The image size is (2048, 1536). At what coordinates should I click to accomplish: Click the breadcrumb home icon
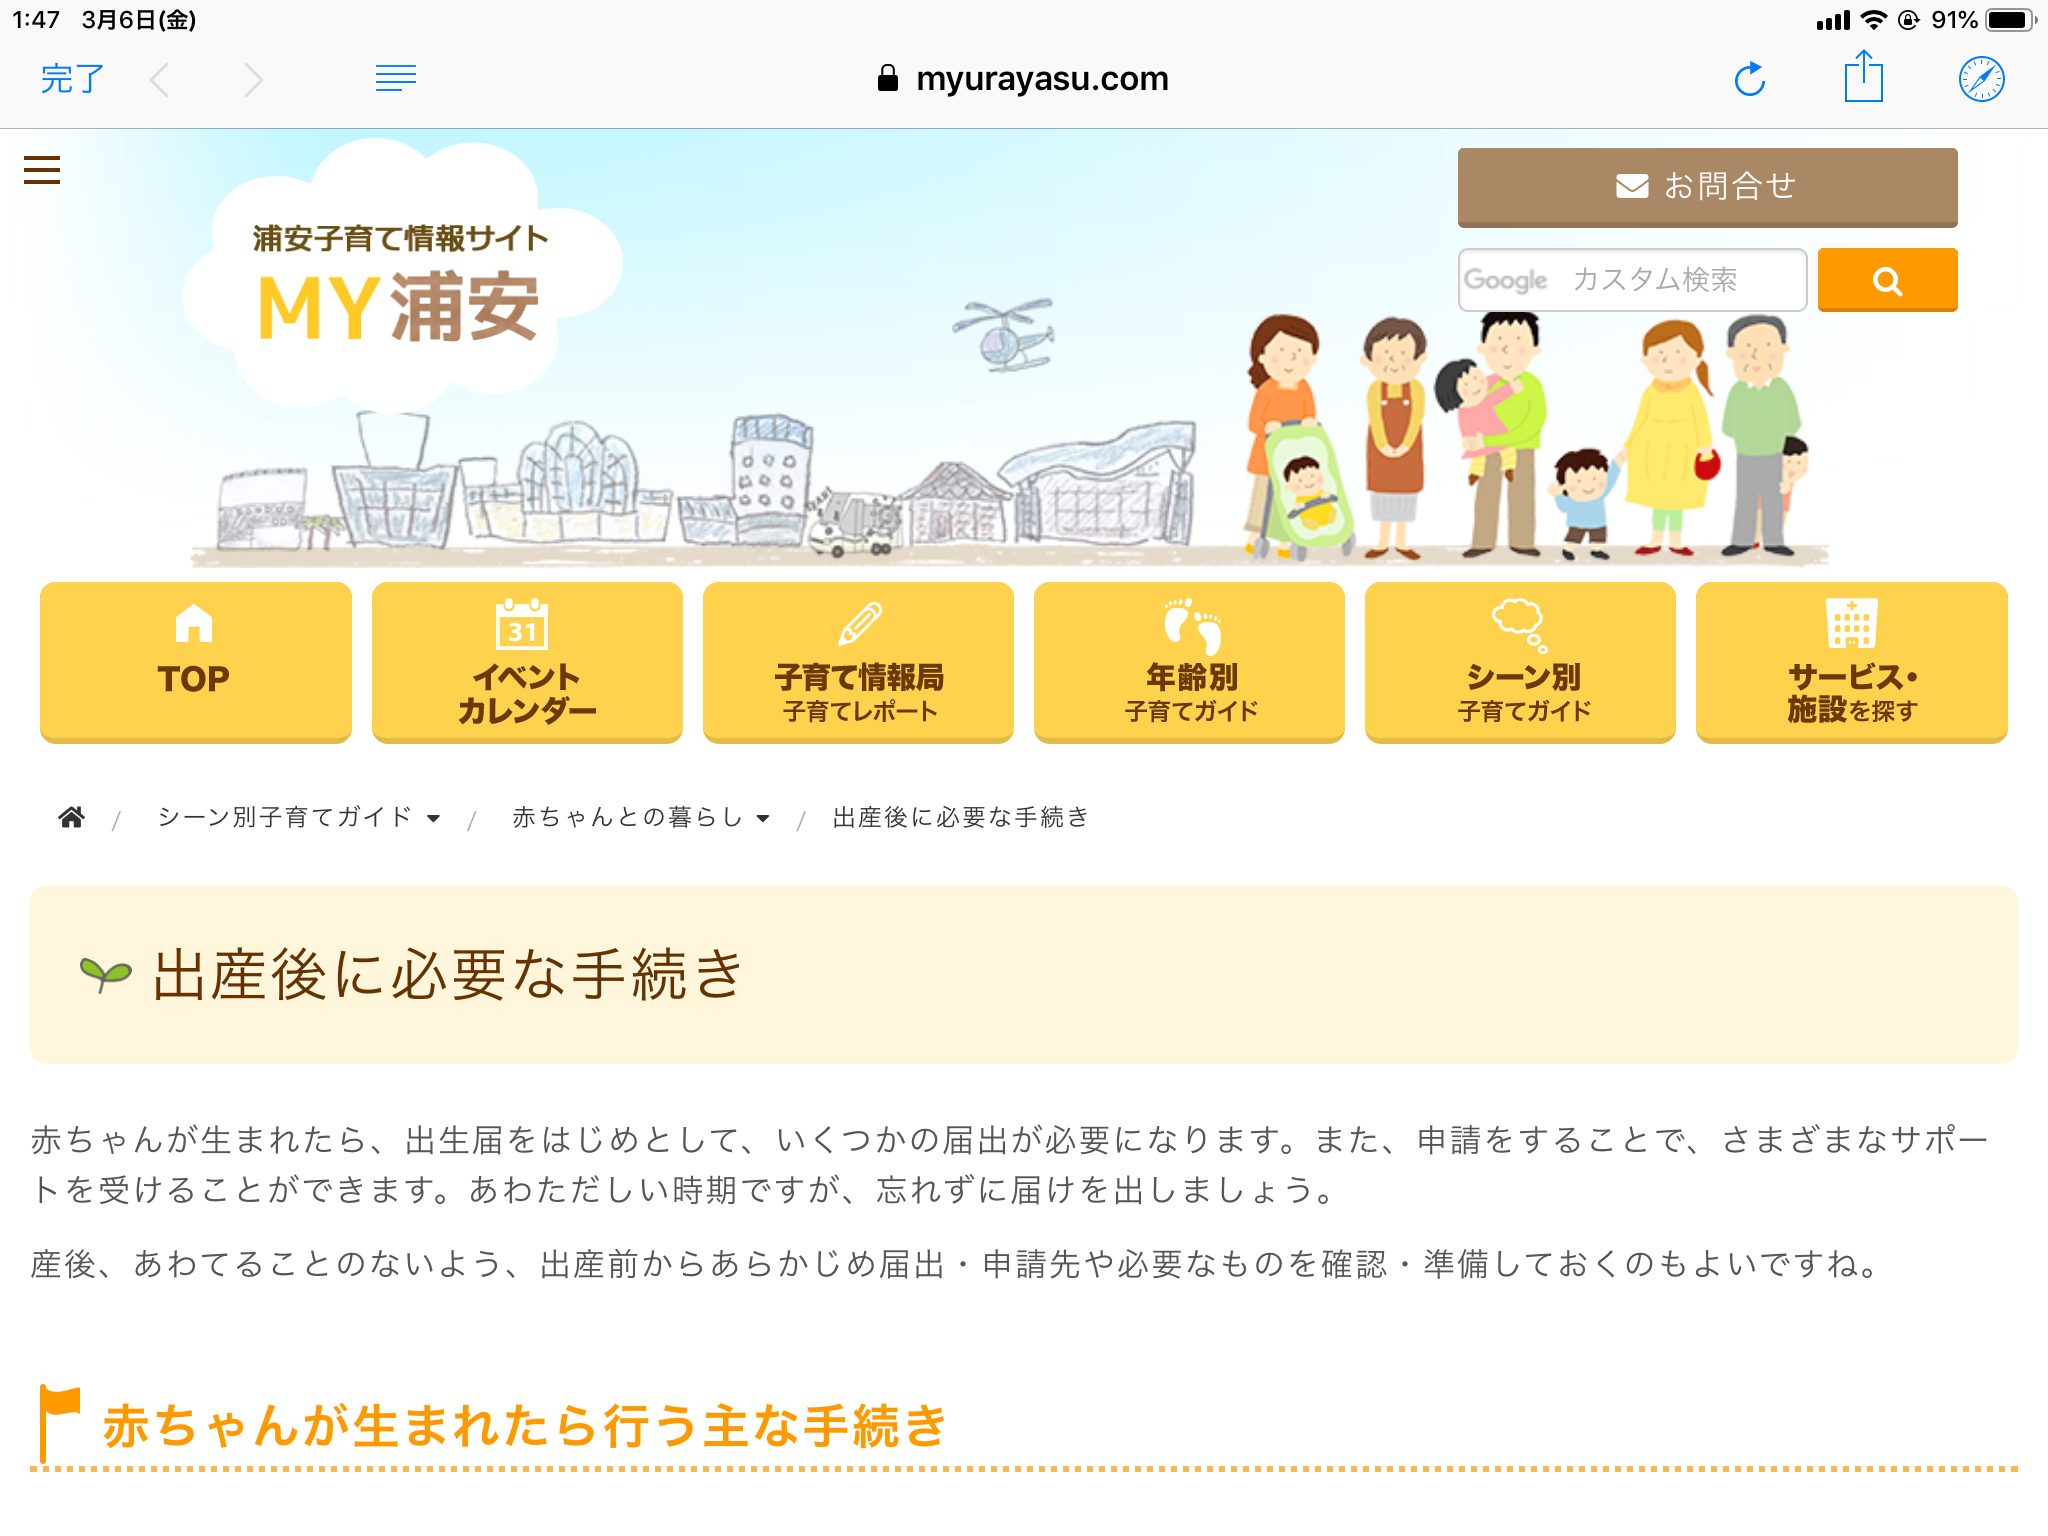(71, 817)
